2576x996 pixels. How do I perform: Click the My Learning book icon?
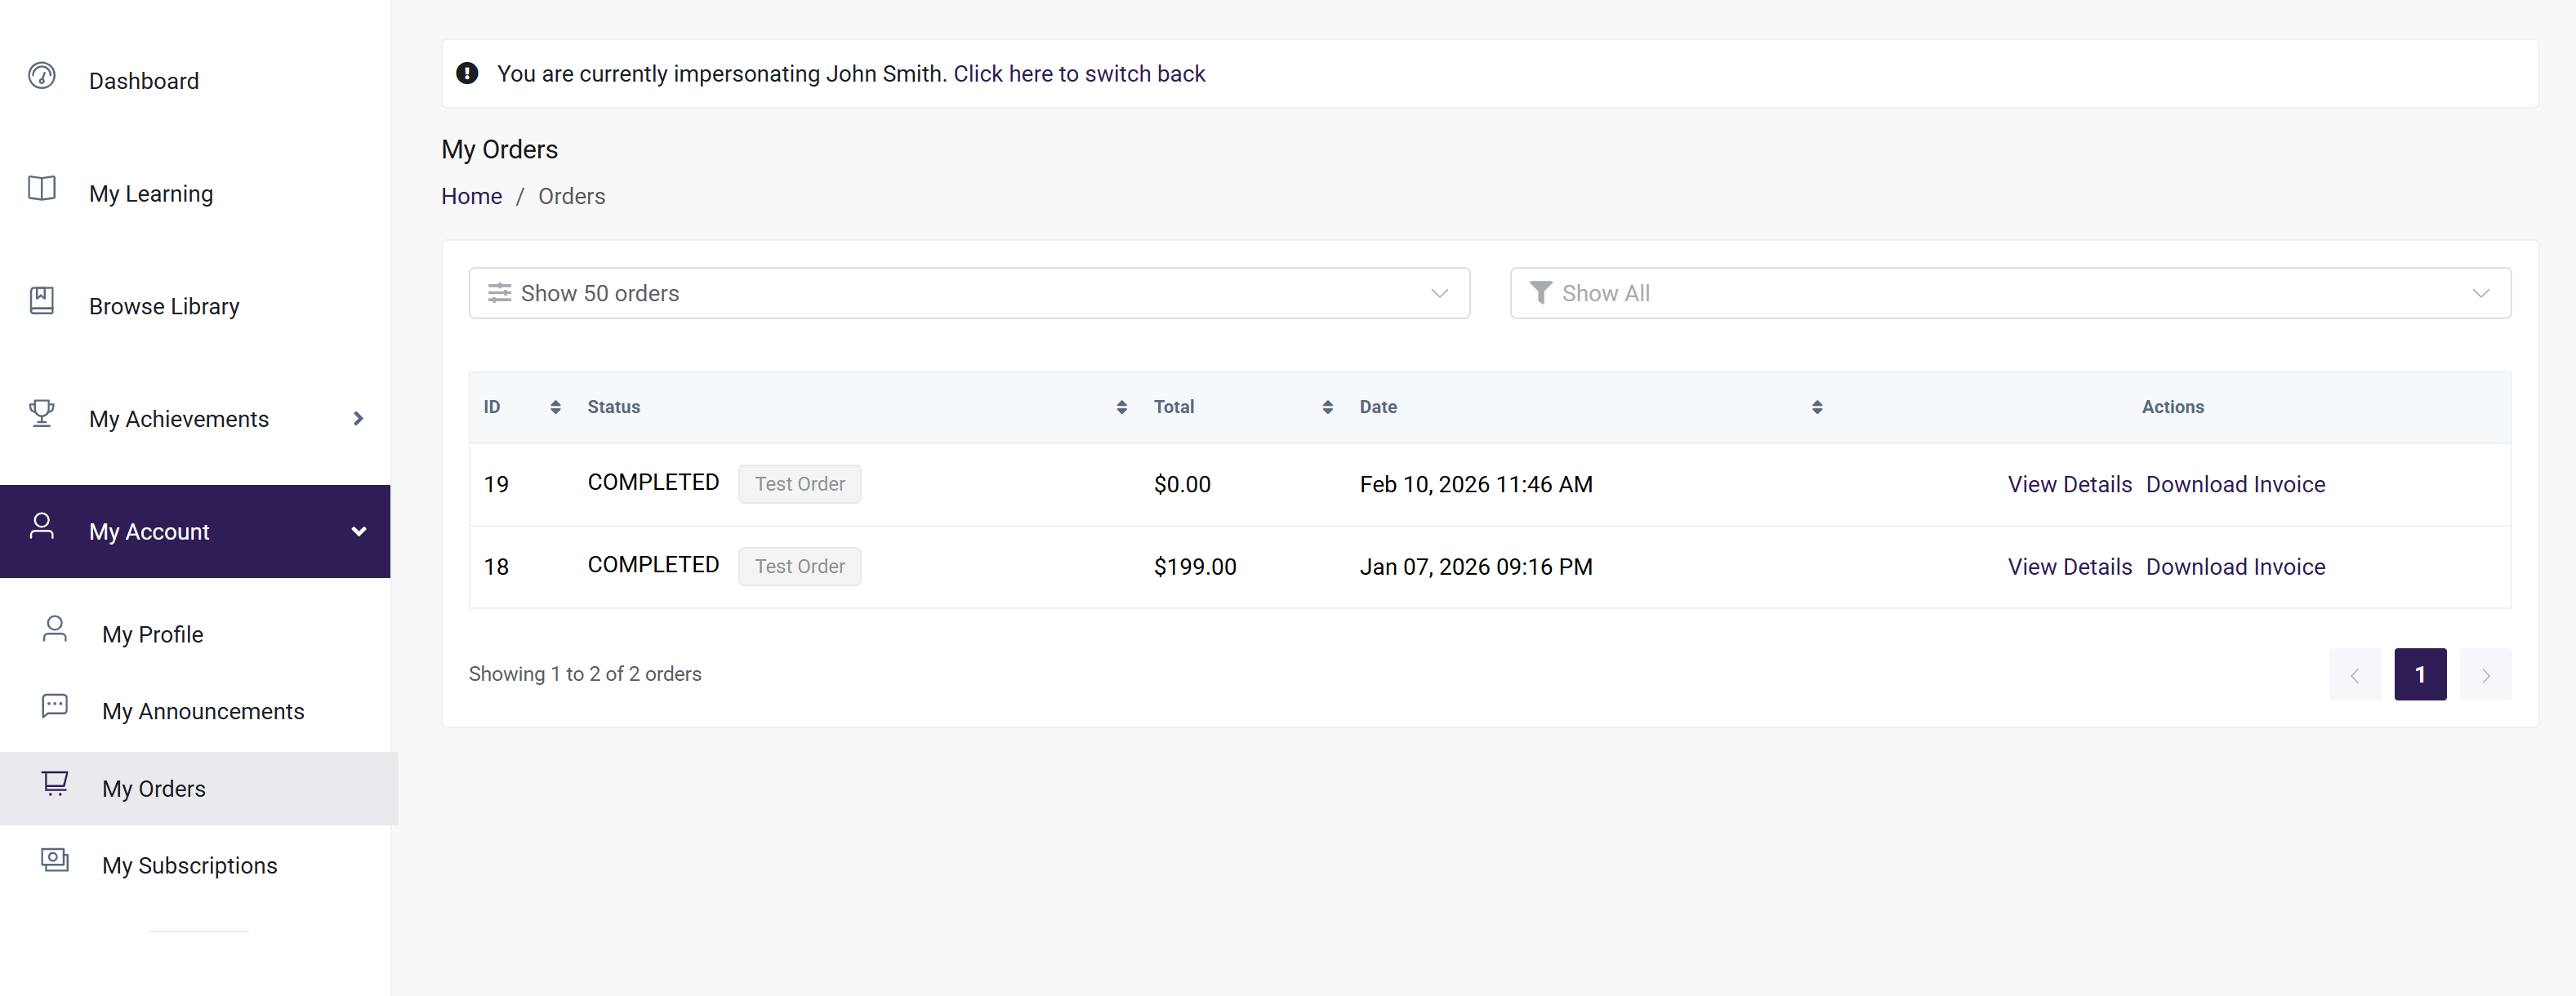pos(41,188)
